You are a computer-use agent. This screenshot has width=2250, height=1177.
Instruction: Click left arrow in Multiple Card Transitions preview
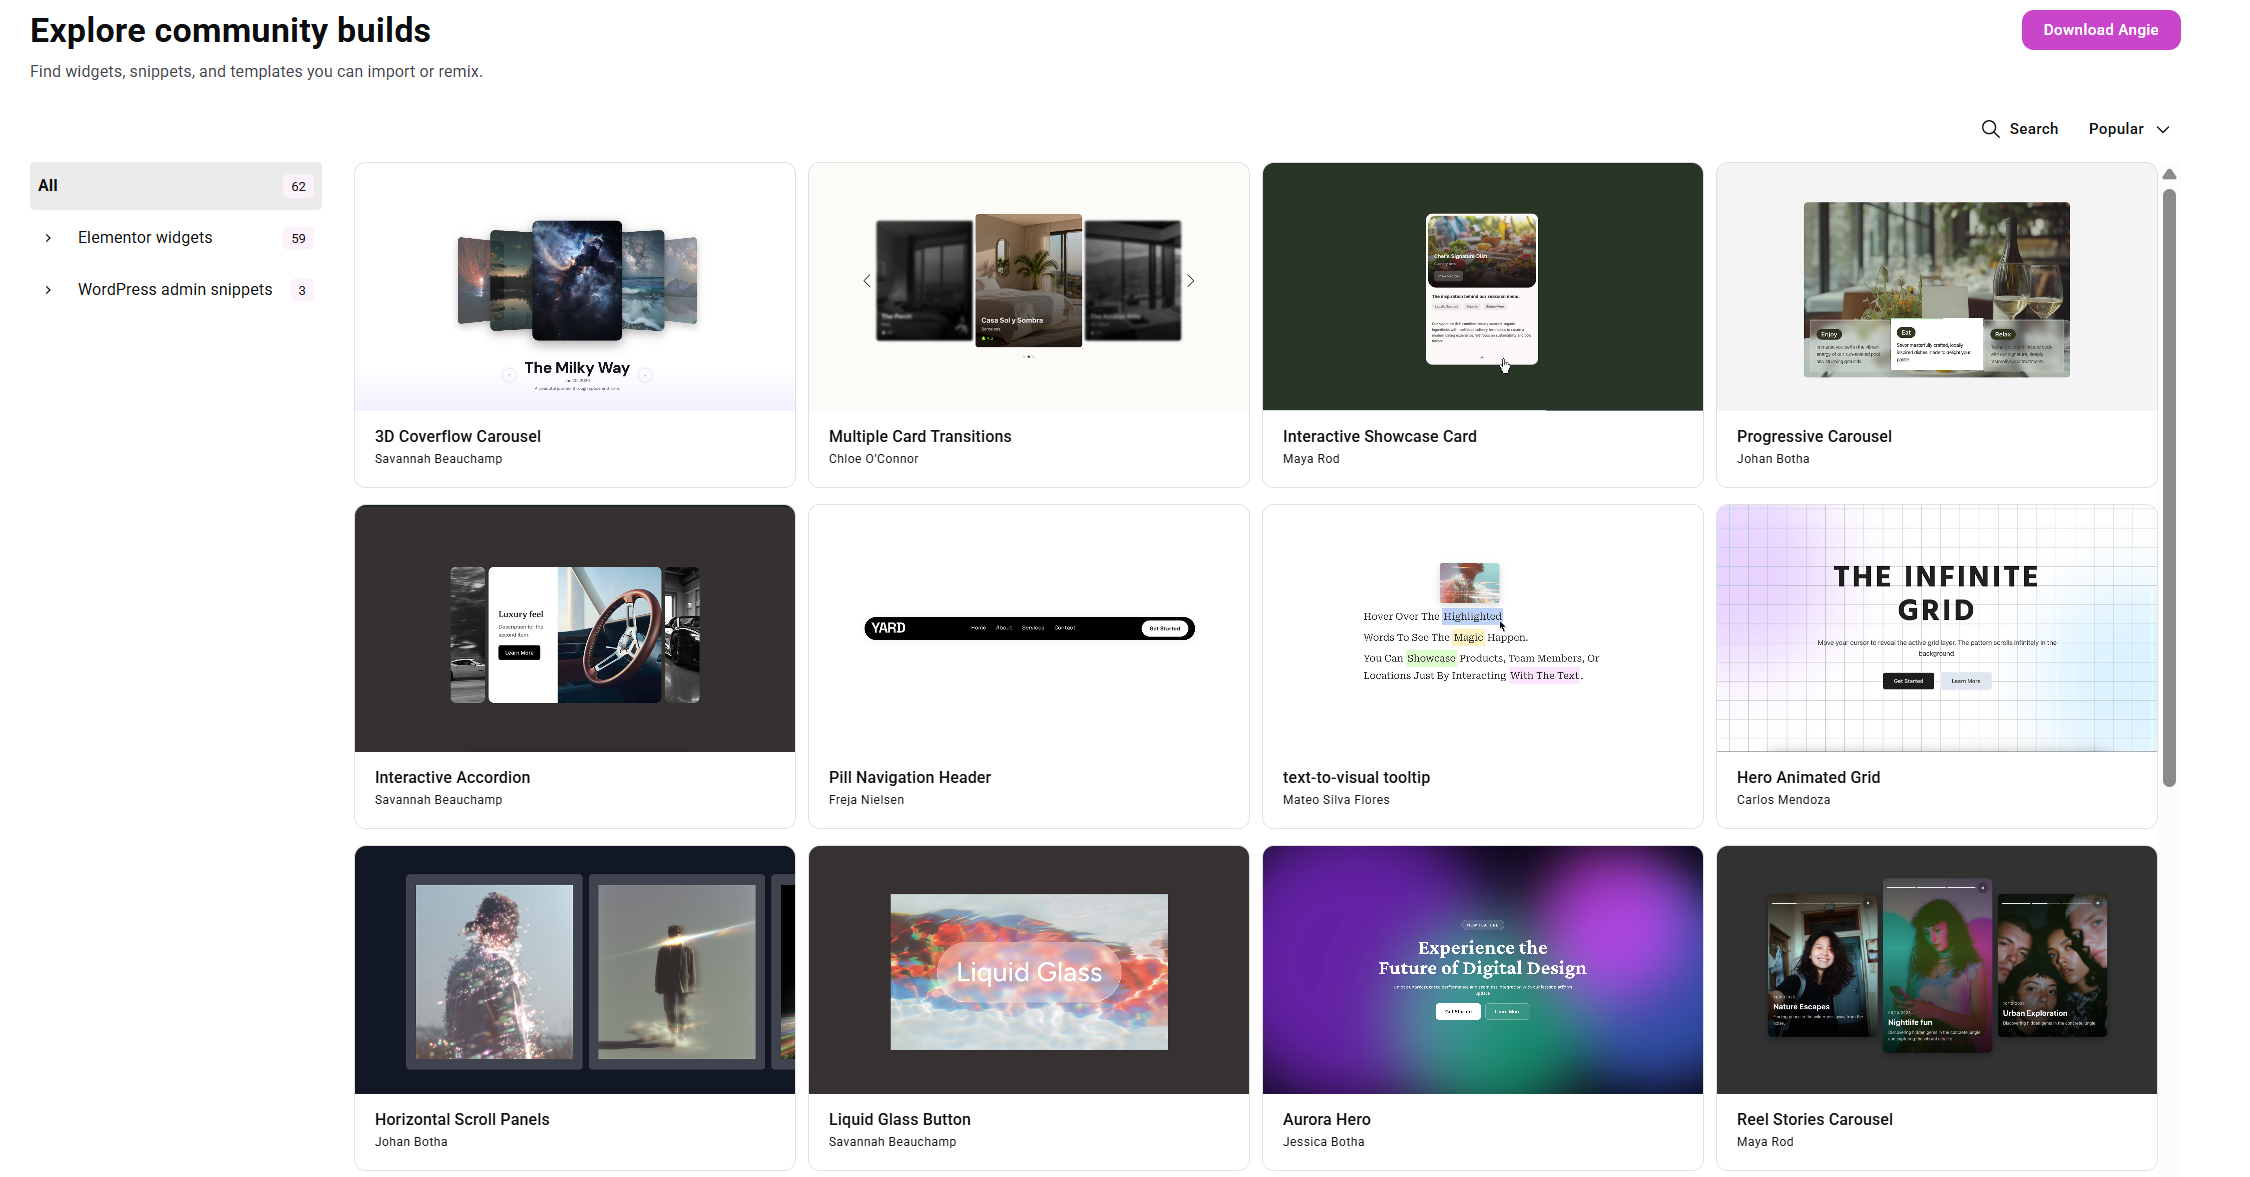click(867, 281)
